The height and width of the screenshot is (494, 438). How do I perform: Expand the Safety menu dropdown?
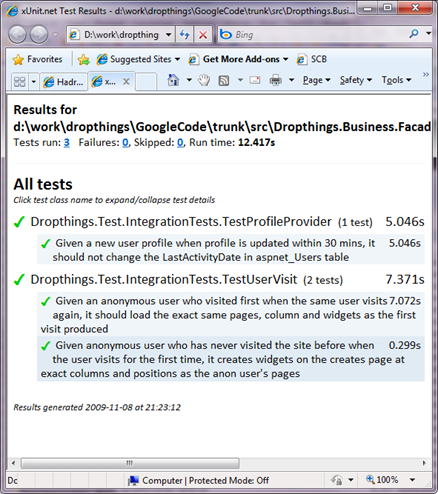point(356,80)
